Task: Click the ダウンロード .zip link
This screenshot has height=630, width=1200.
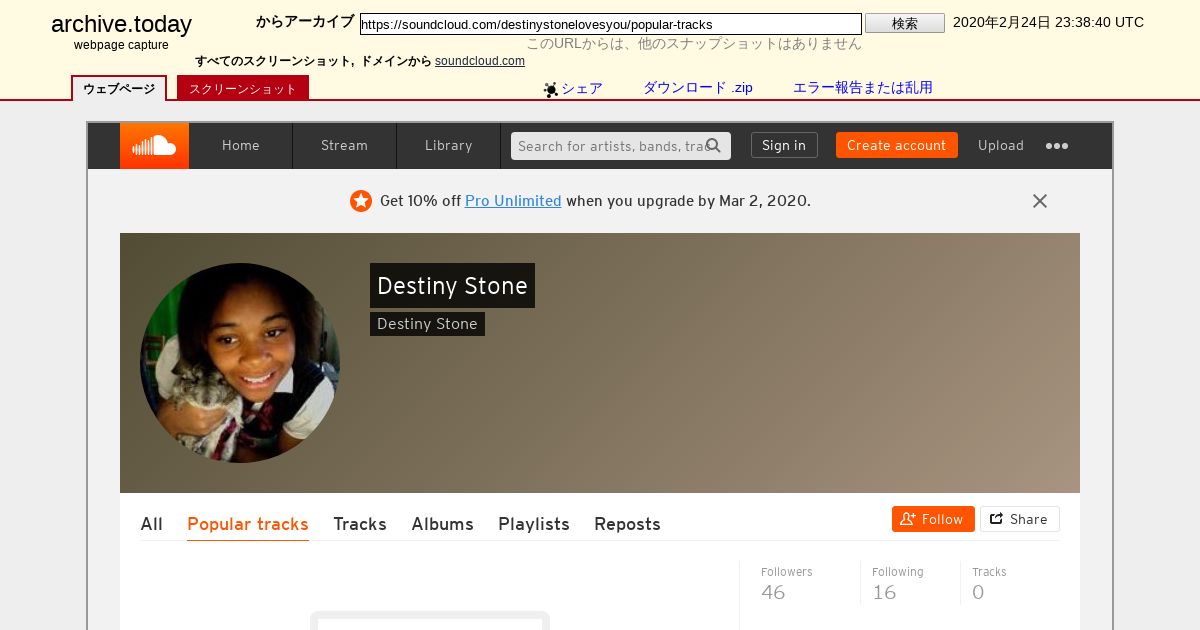Action: tap(698, 88)
